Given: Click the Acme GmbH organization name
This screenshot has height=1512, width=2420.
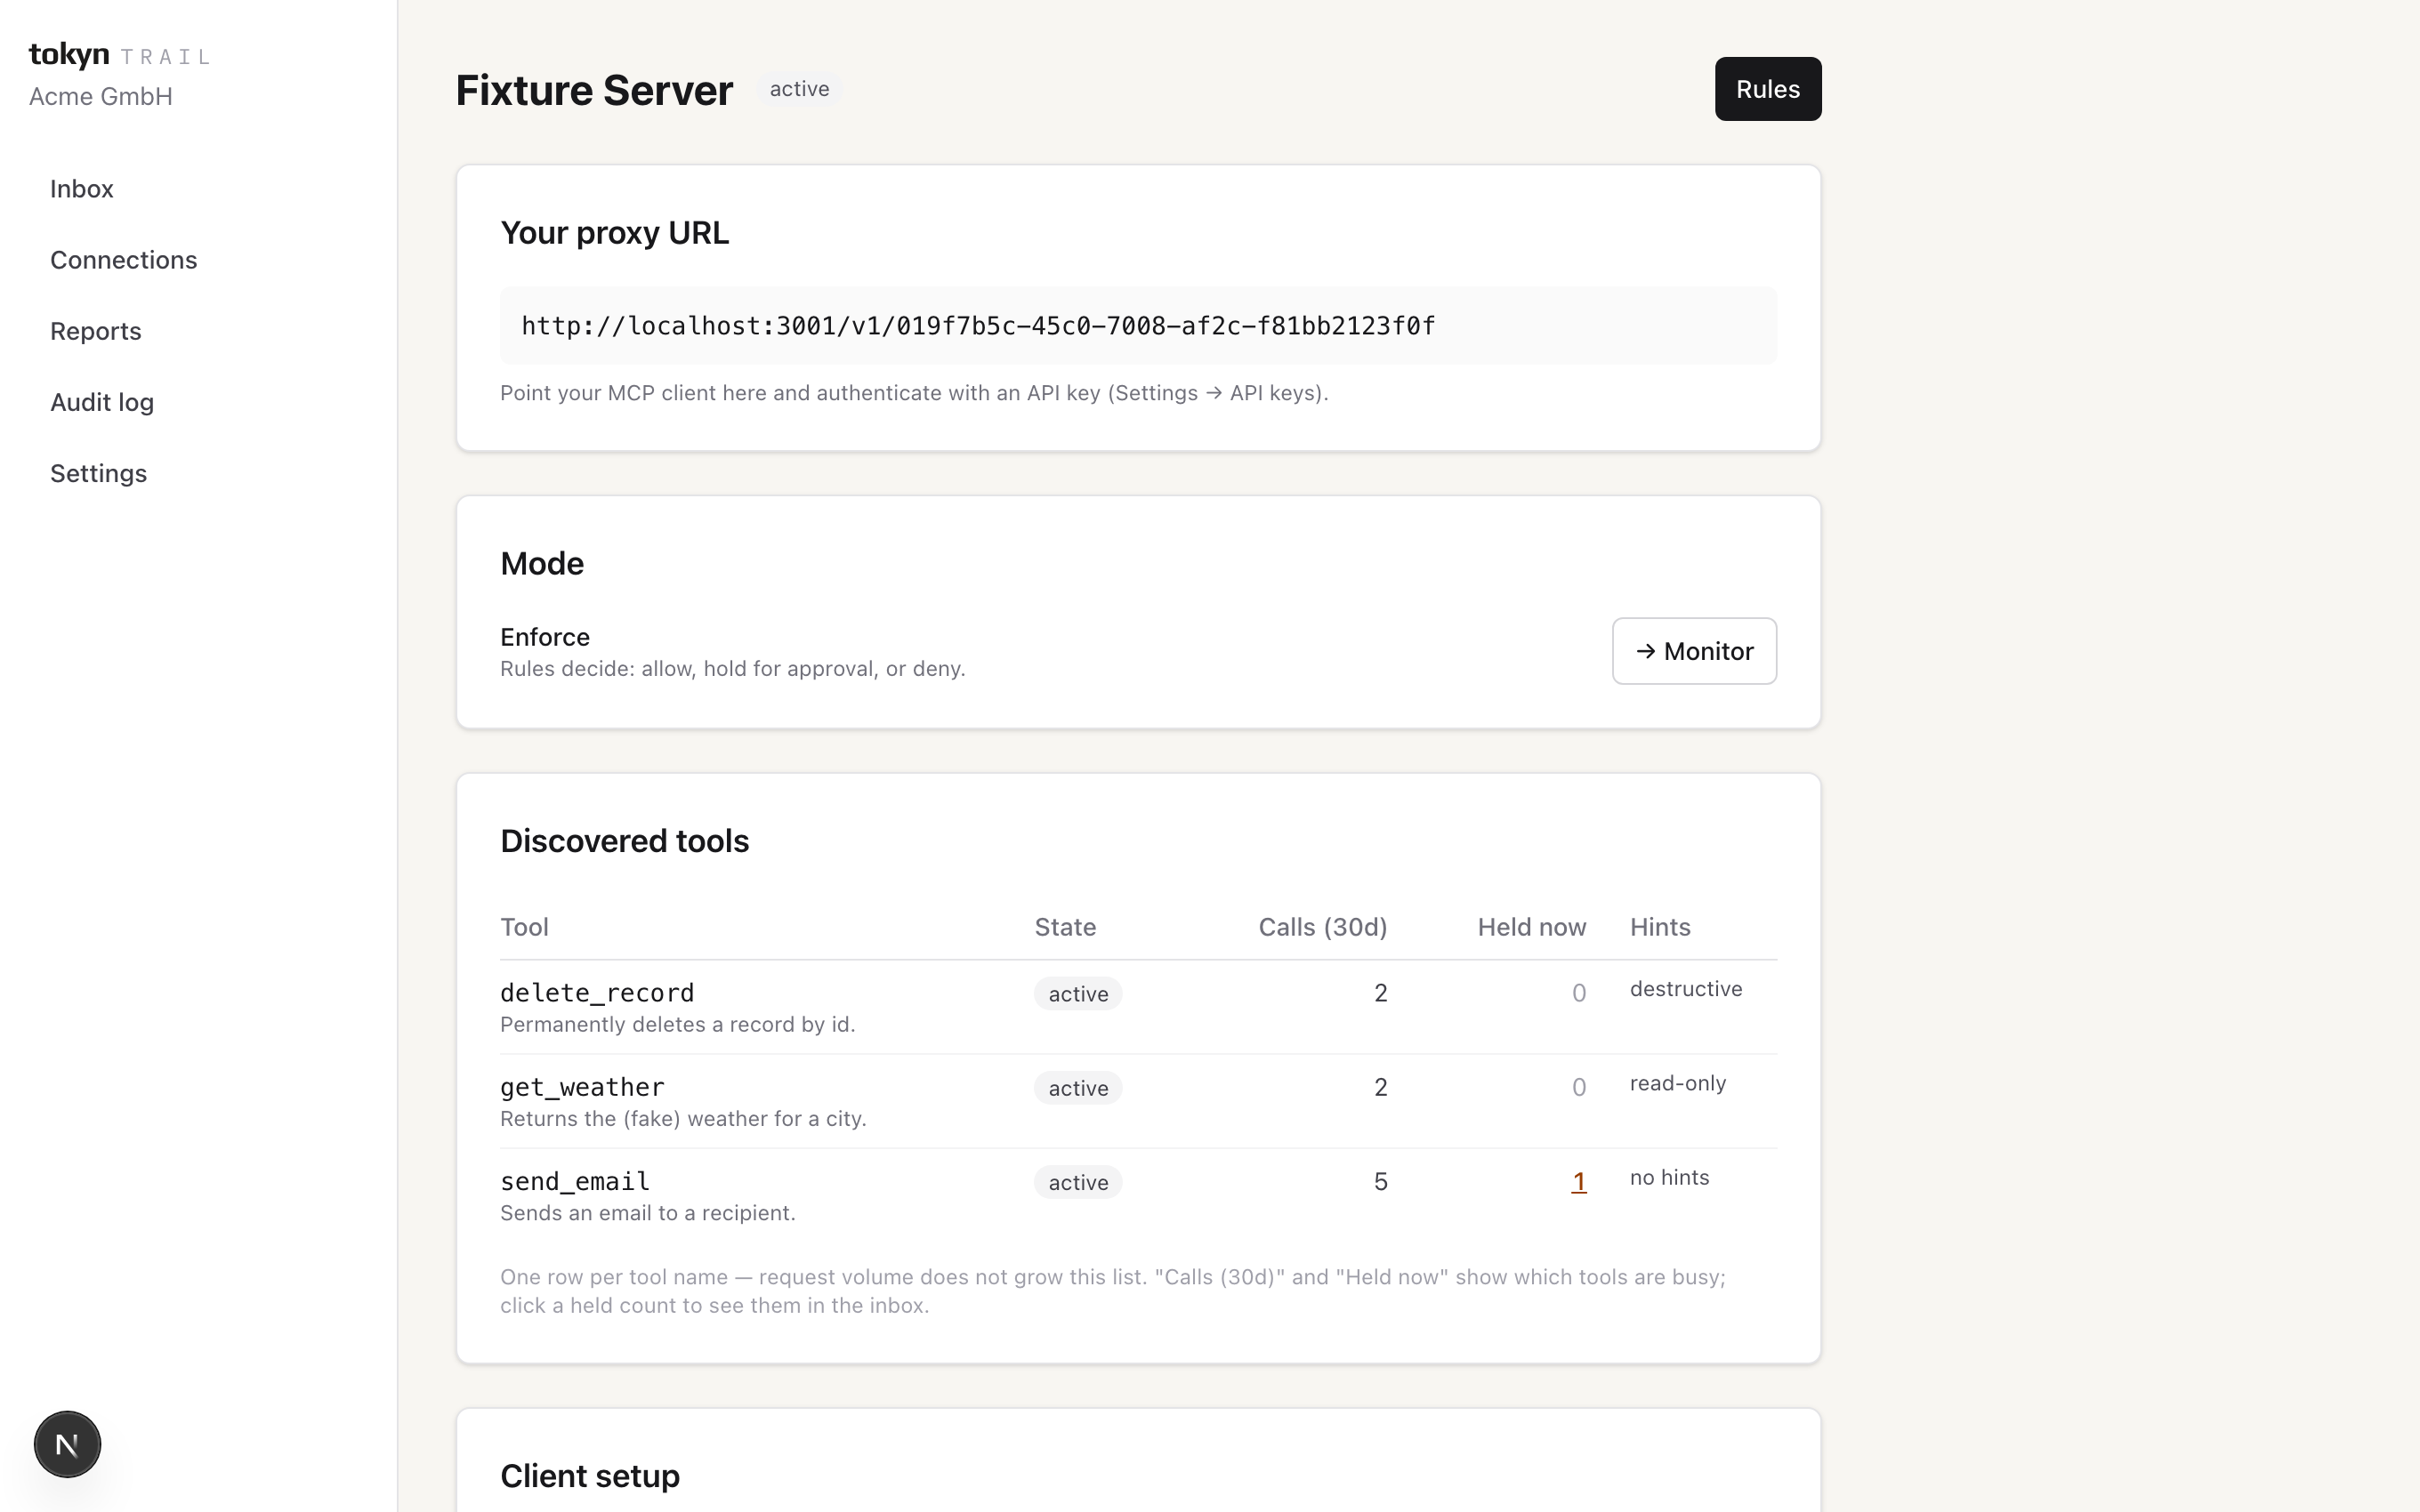Looking at the screenshot, I should pyautogui.click(x=101, y=96).
